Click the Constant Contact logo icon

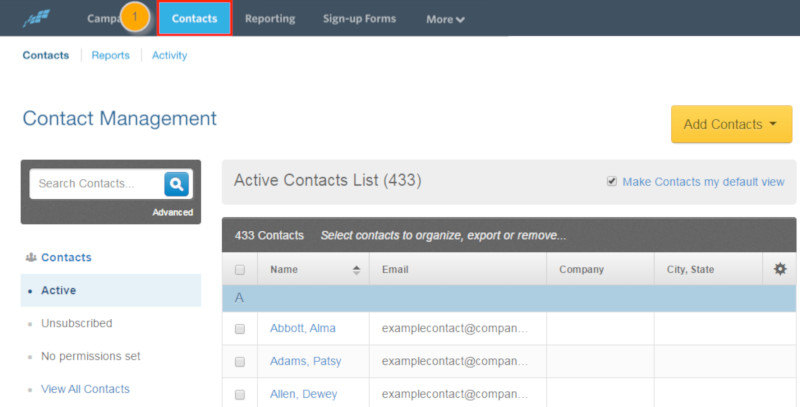click(x=36, y=18)
